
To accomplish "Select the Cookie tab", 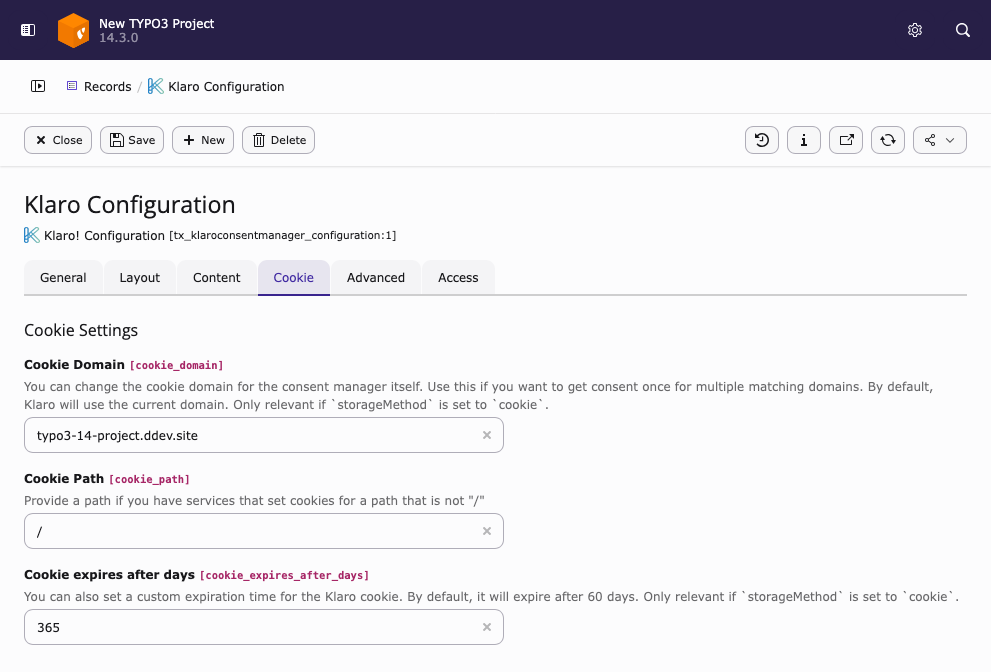I will 294,278.
